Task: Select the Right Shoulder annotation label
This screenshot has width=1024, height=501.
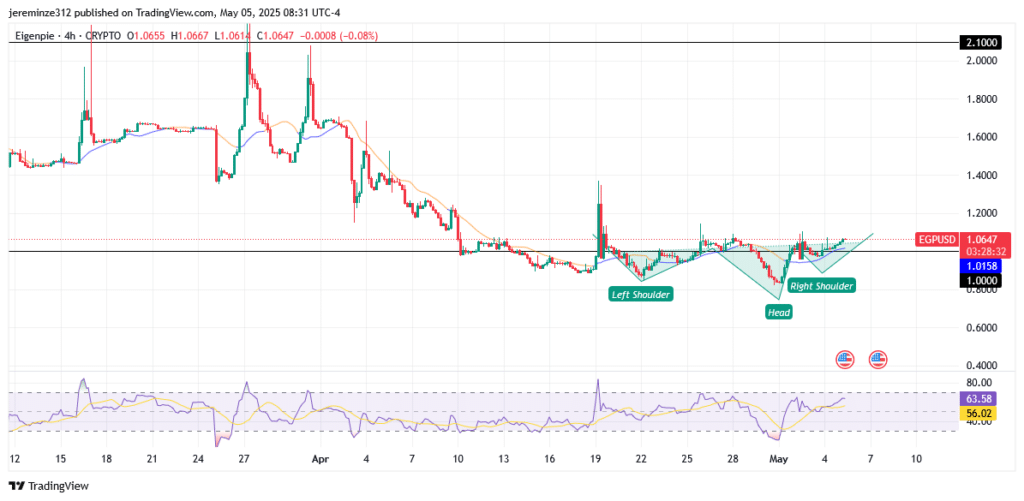Action: (x=821, y=285)
